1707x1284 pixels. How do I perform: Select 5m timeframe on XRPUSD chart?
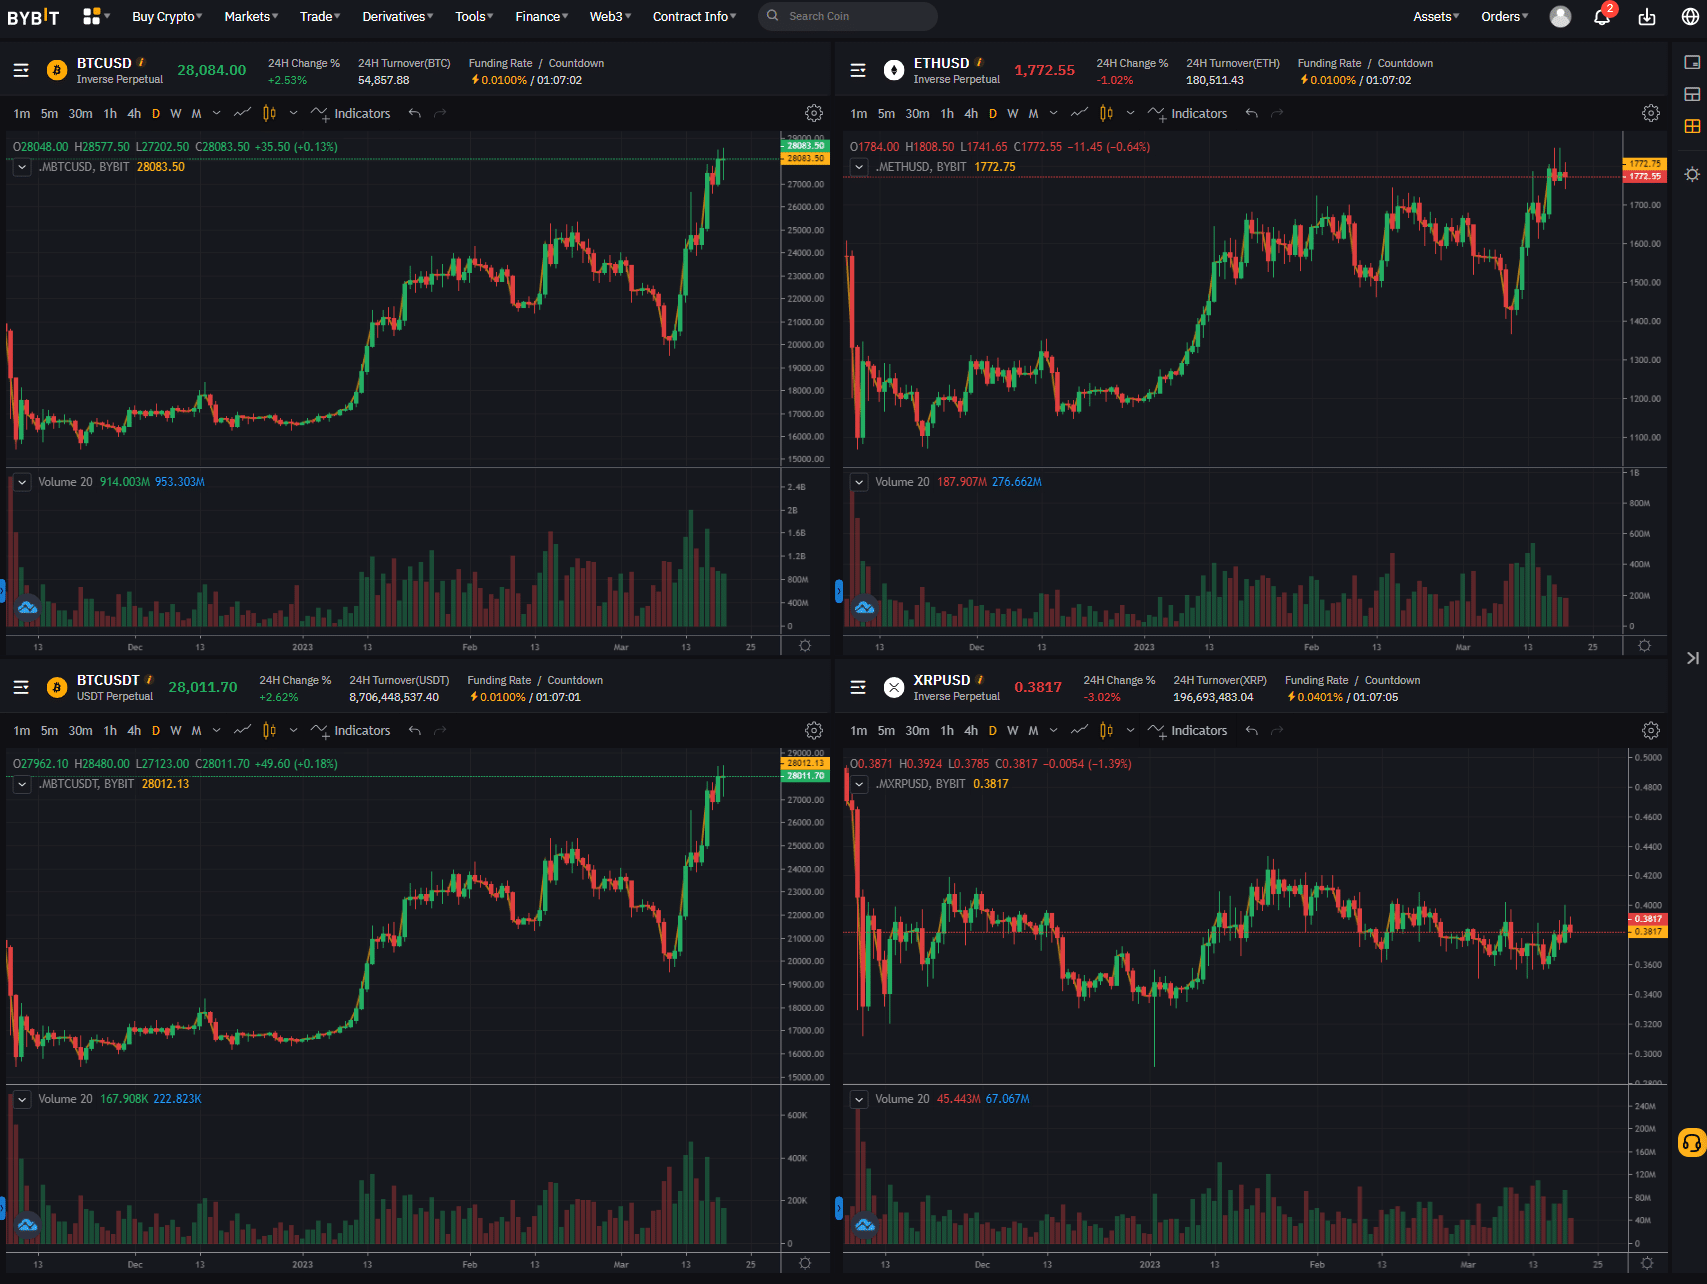(x=886, y=730)
